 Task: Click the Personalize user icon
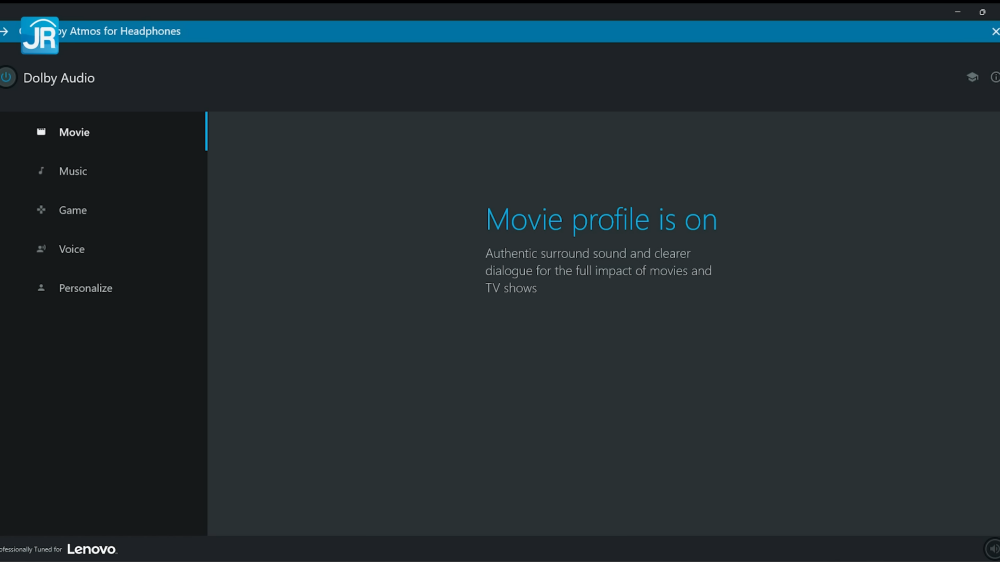(x=41, y=288)
